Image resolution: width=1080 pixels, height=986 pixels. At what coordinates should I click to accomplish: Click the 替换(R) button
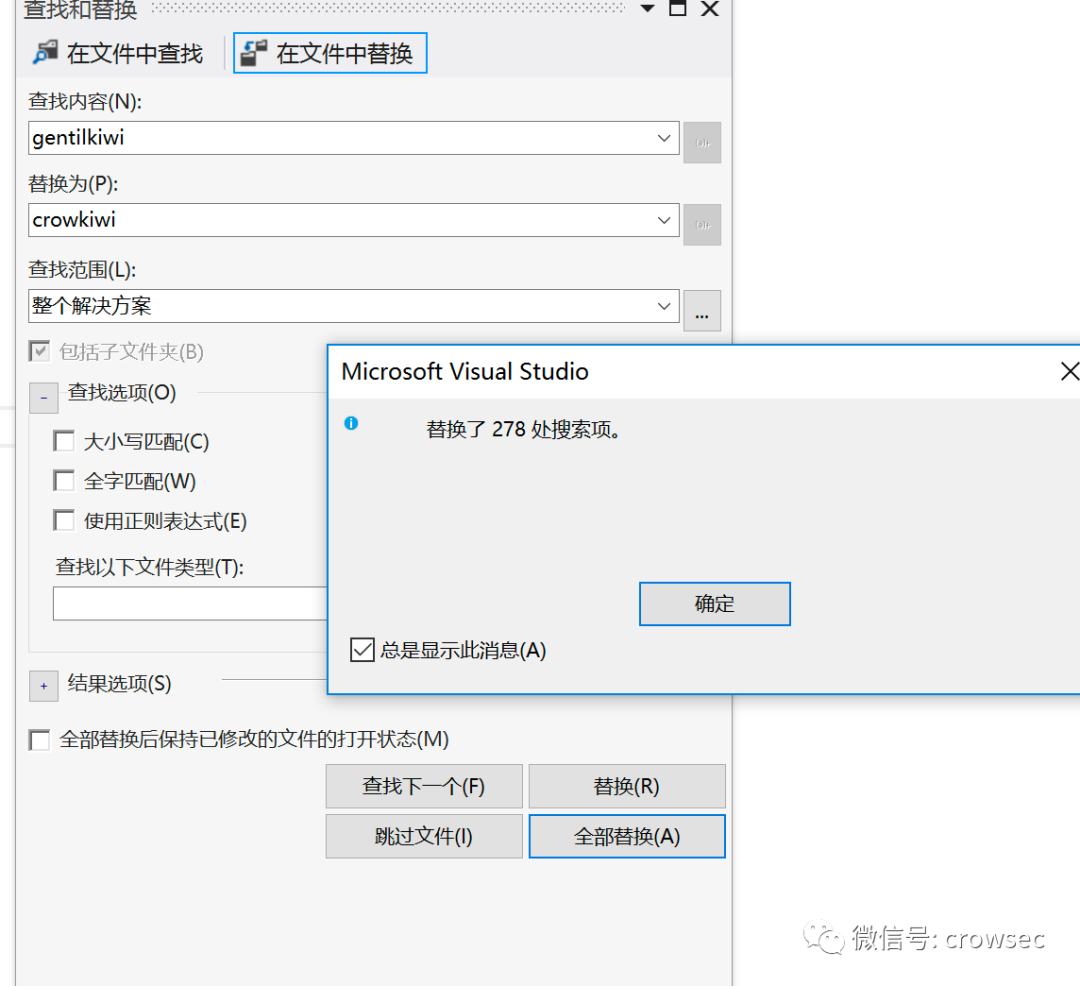(627, 786)
